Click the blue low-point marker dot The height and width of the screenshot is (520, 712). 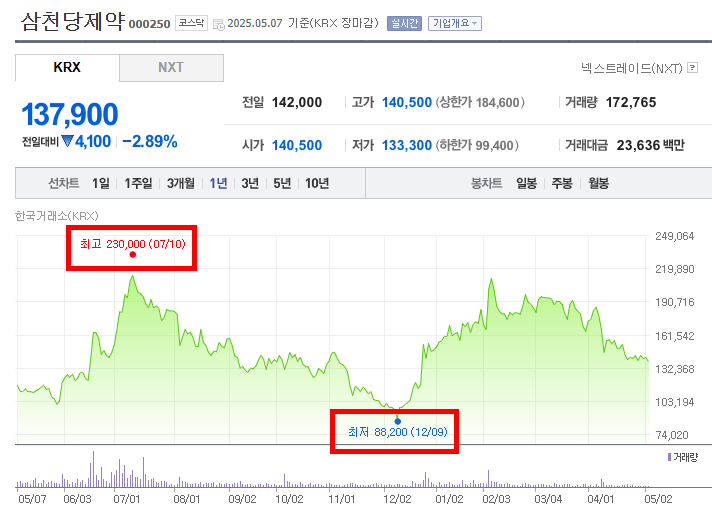point(398,421)
